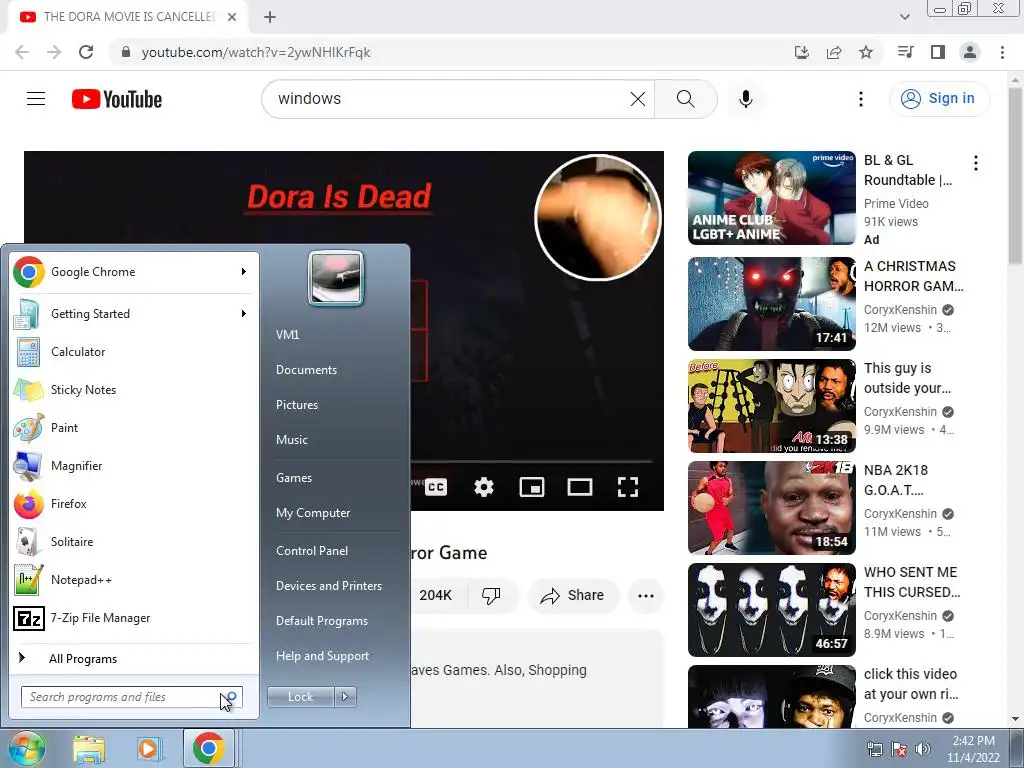Dislike the video

tap(491, 595)
